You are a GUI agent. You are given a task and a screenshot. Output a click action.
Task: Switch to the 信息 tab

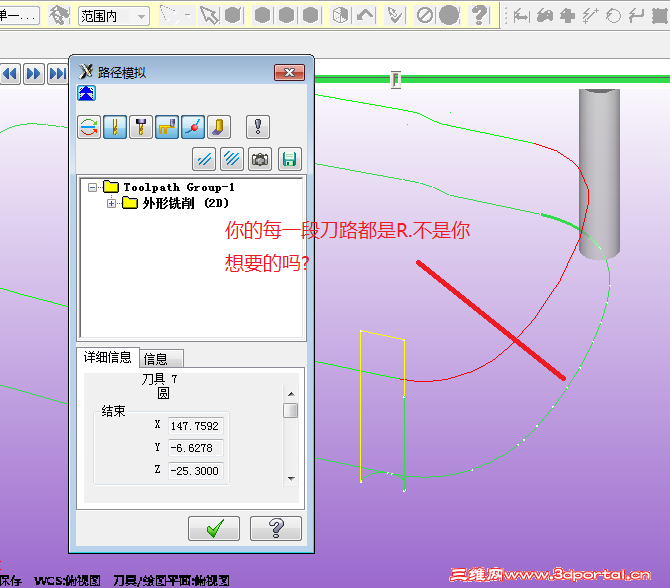(162, 359)
